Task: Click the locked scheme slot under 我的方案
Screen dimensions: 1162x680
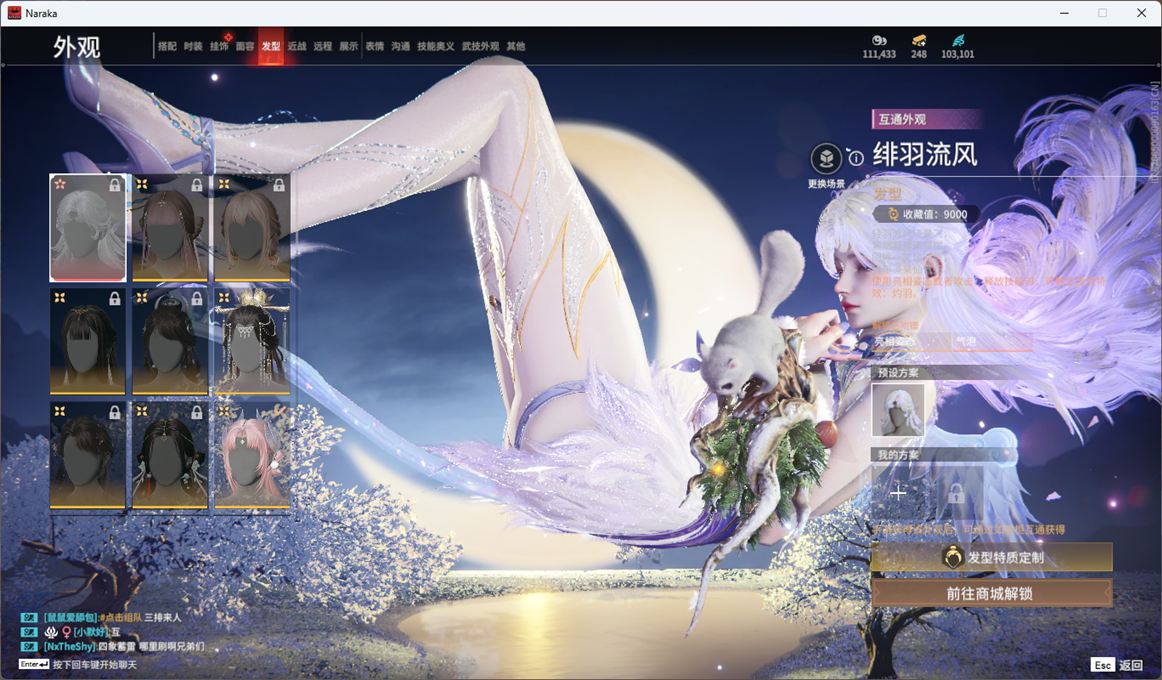Action: [956, 493]
